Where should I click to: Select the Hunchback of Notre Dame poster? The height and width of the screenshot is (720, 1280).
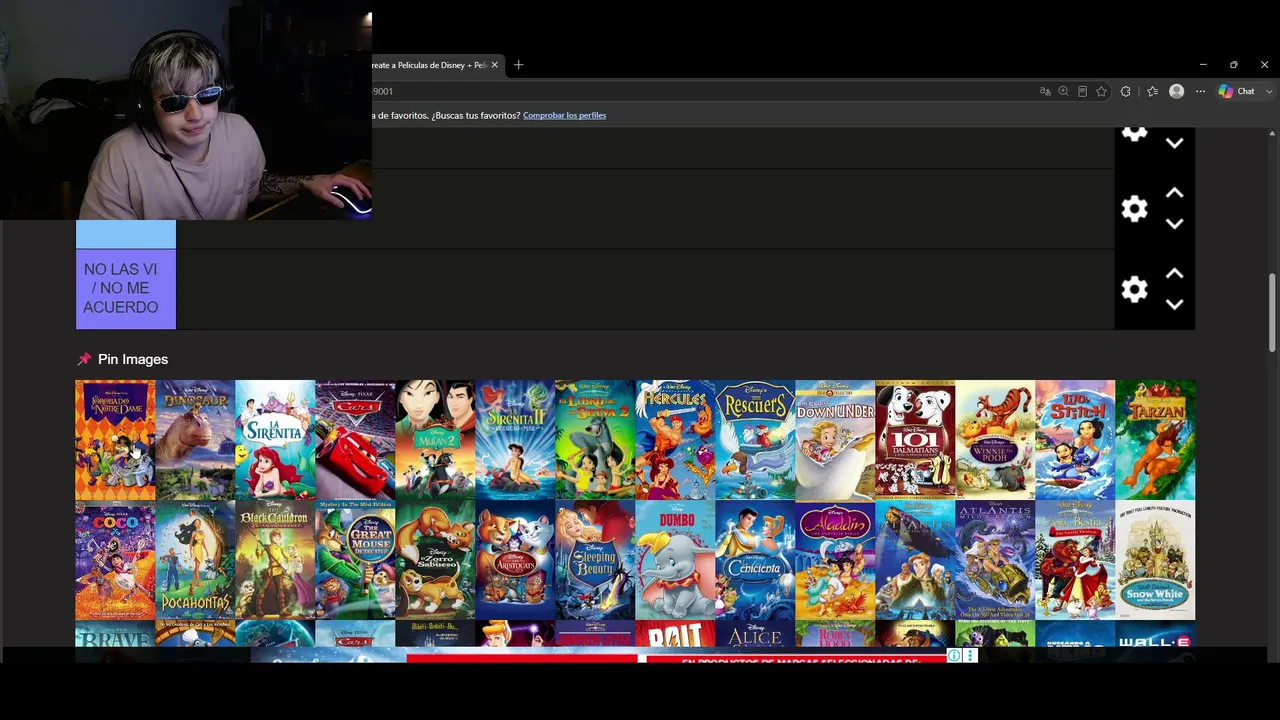pos(115,440)
